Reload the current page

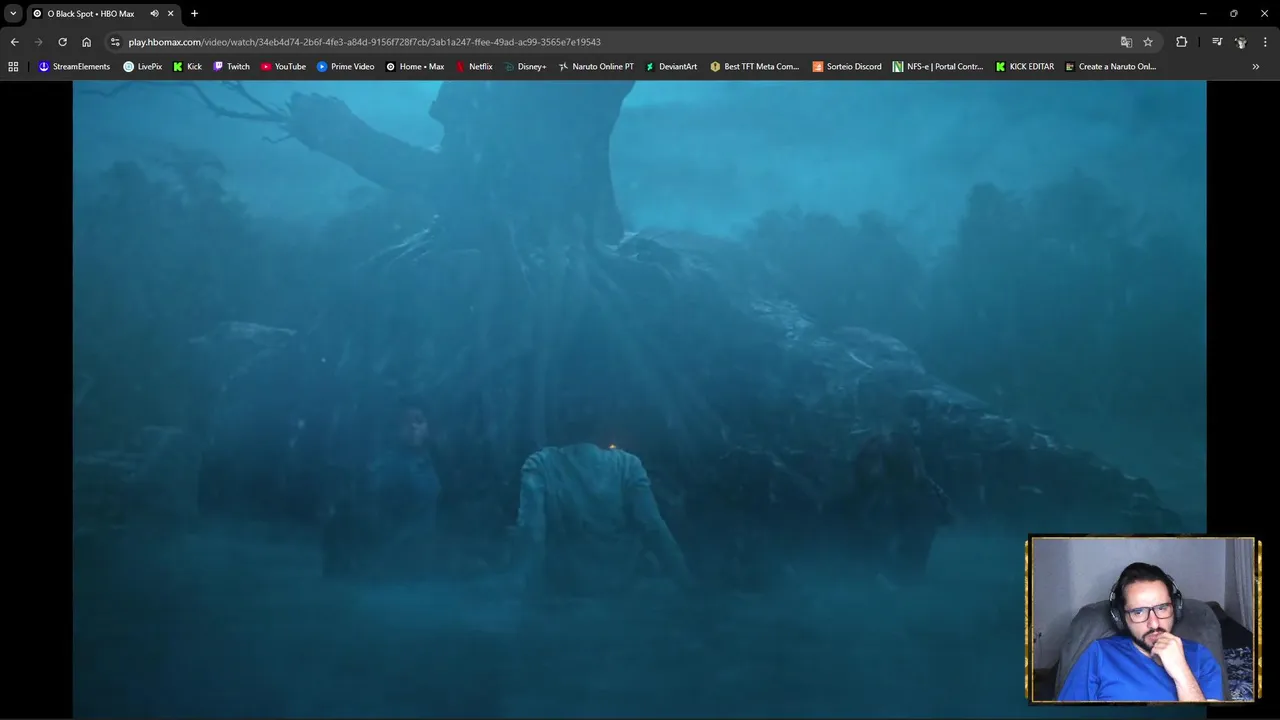point(62,42)
